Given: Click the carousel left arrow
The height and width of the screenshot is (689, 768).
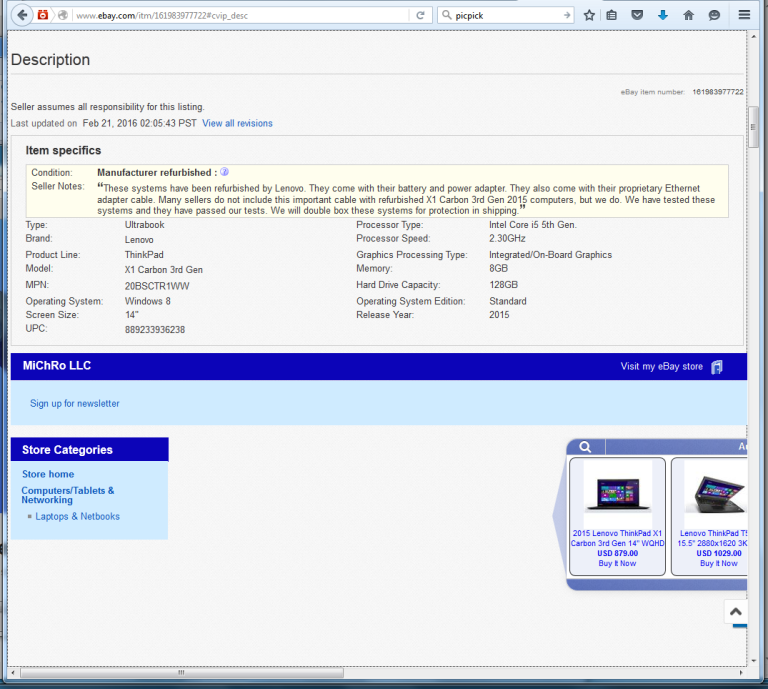Looking at the screenshot, I should click(559, 515).
